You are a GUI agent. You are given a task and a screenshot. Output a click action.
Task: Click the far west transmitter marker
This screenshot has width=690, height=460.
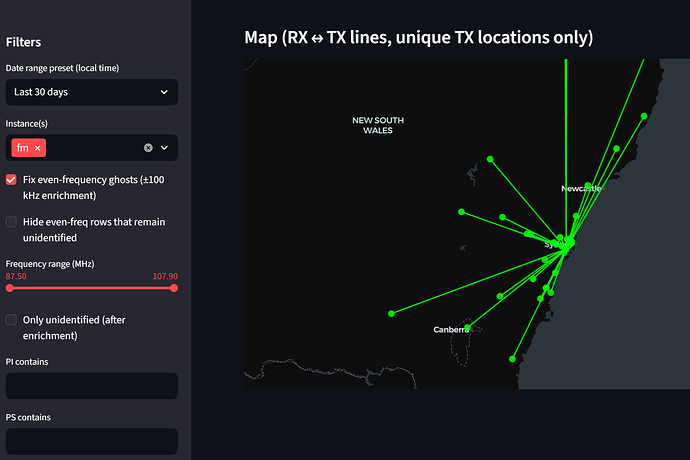coord(392,313)
